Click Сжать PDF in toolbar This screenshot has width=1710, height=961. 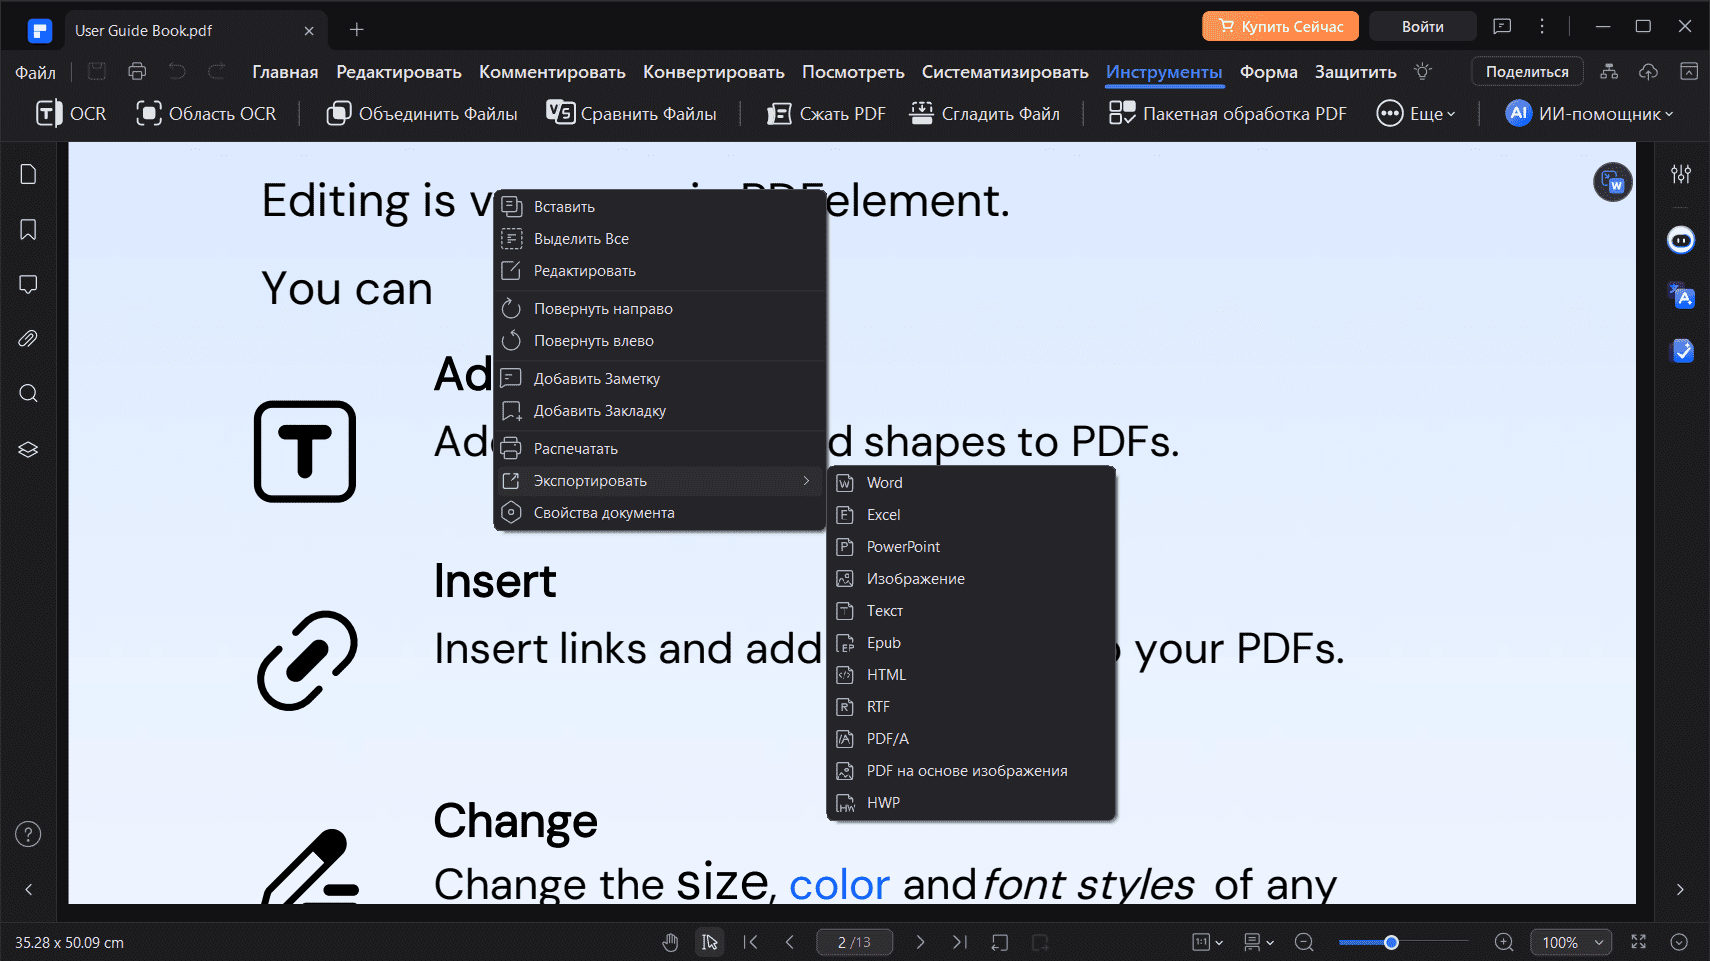(x=826, y=114)
